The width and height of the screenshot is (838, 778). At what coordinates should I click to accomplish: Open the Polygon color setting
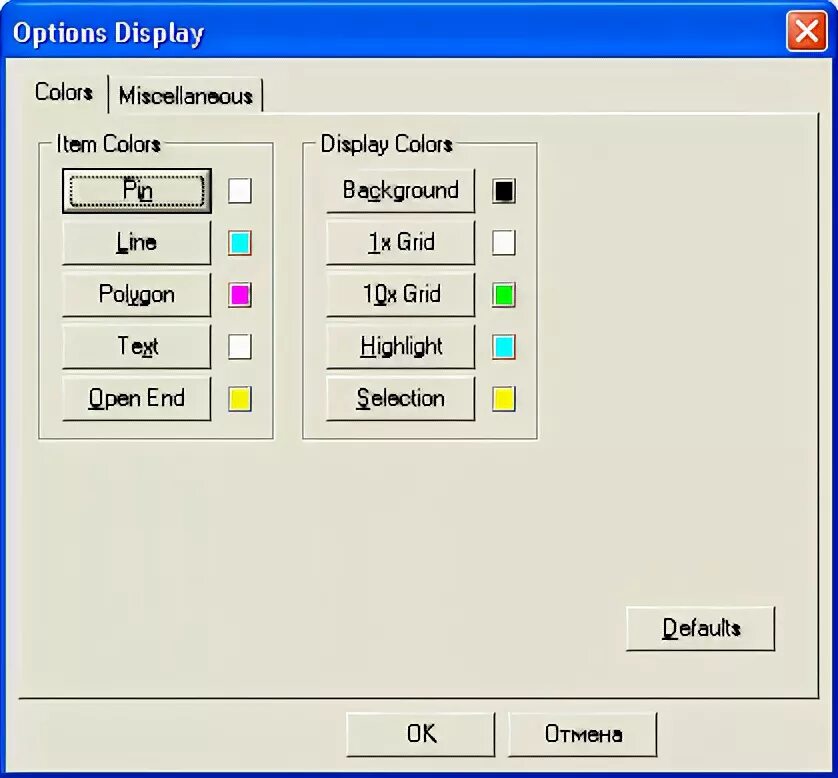tap(137, 294)
